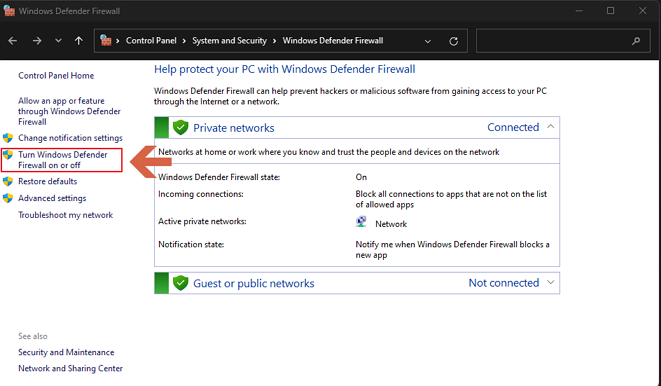Collapse the Private networks section
The width and height of the screenshot is (661, 386).
(551, 126)
